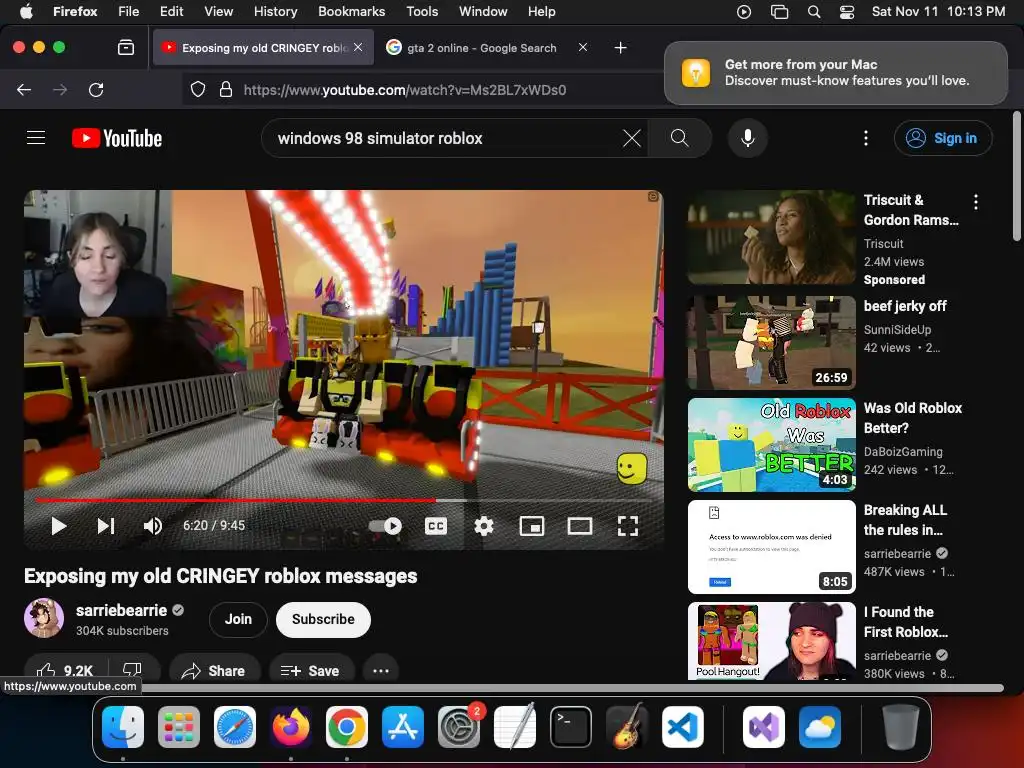The image size is (1024, 768).
Task: Click the page vertical scrollbar
Action: [x=1017, y=176]
